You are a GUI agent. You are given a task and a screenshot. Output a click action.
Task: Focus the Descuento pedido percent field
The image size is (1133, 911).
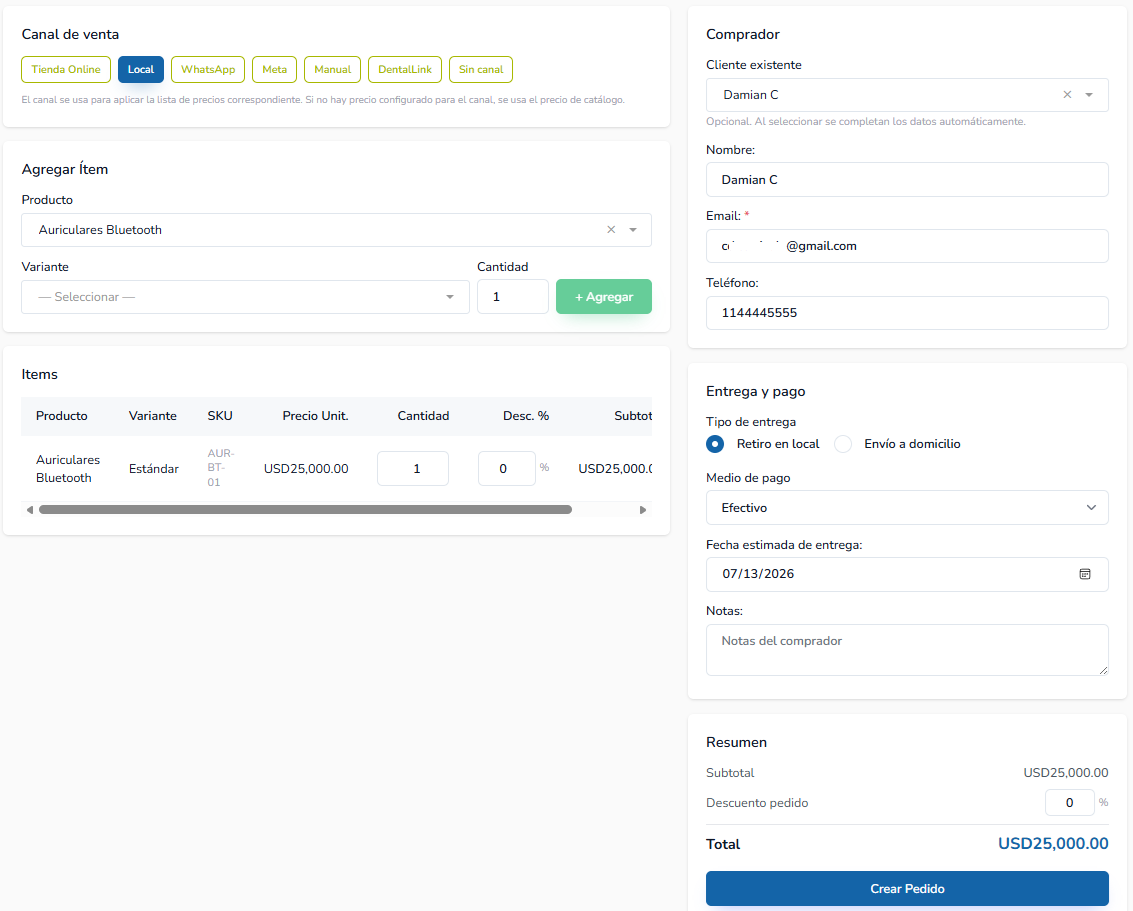point(1069,803)
